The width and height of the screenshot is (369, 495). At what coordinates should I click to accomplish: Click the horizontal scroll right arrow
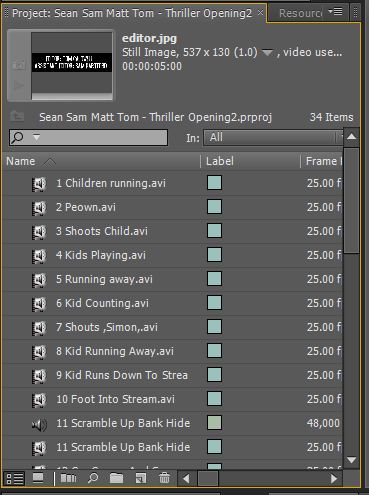[x=334, y=479]
